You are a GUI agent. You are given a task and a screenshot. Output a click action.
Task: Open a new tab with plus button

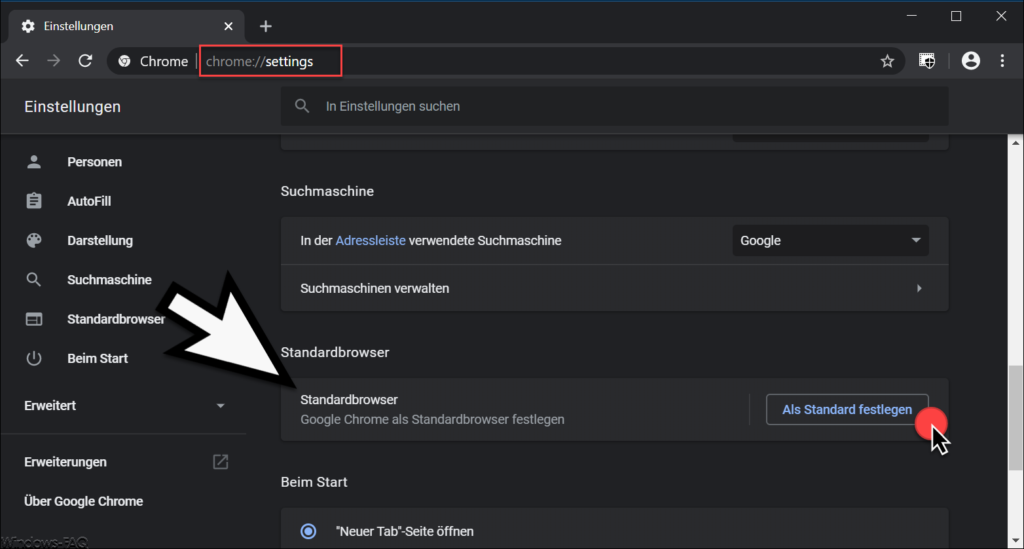coord(265,26)
